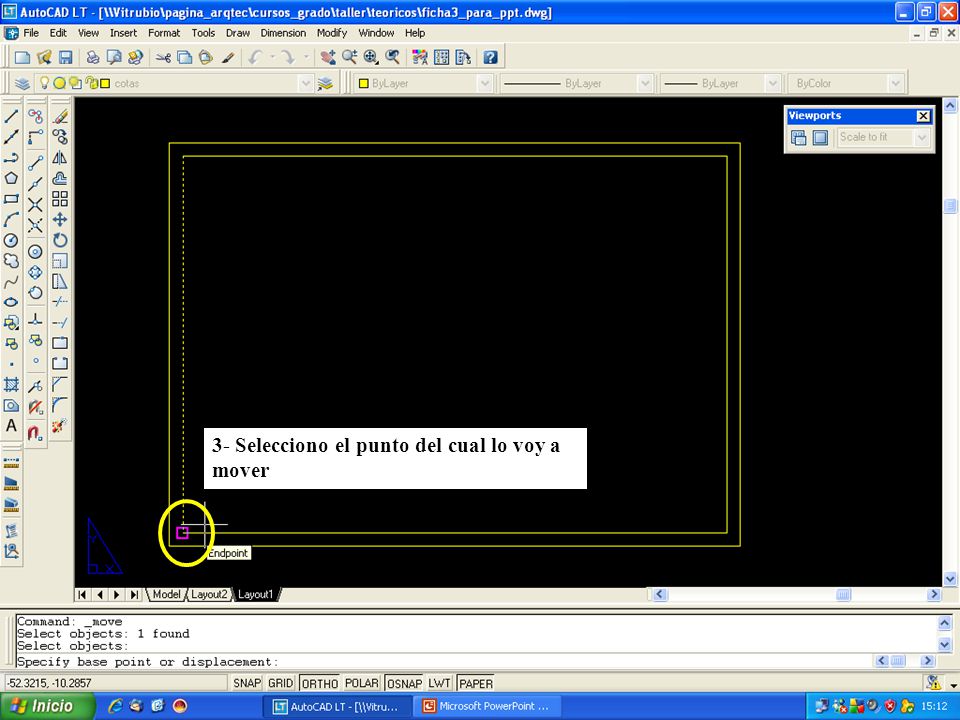Viewport: 960px width, 720px height.
Task: Open the Modify menu
Action: [332, 33]
